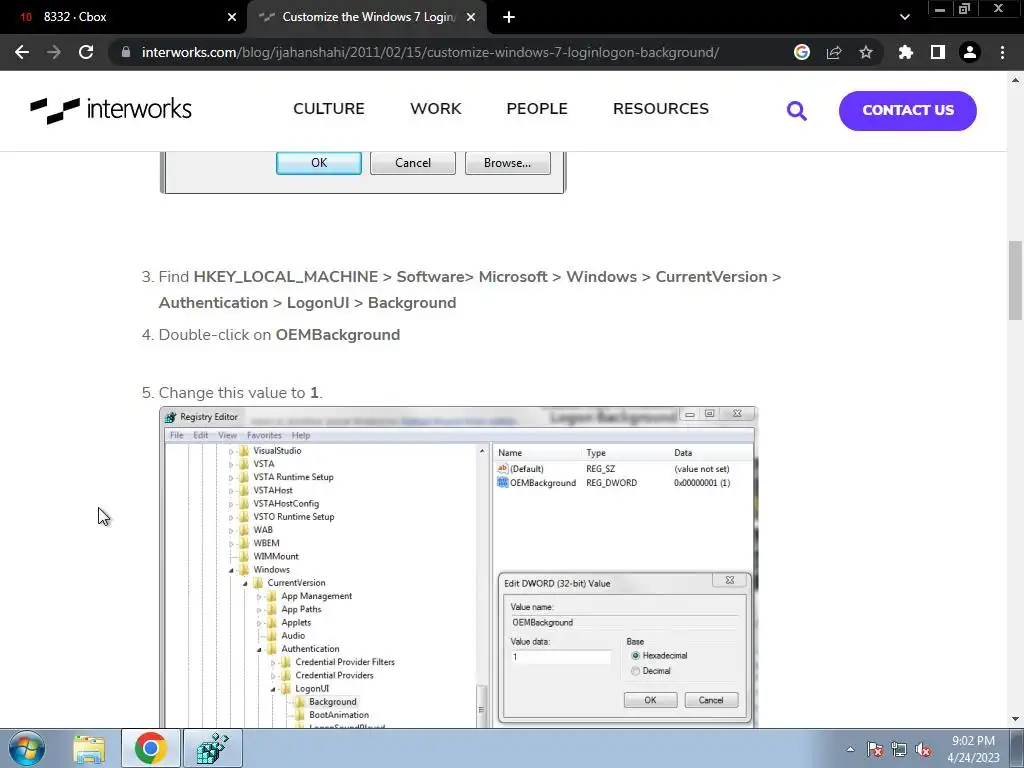Open the CULTURE menu
Screen dimensions: 1024x768
click(x=328, y=108)
